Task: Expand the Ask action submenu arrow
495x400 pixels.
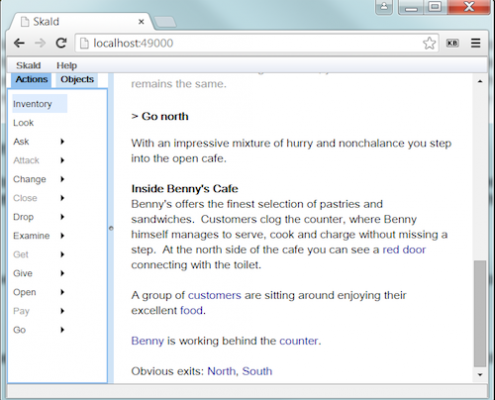Action: [x=62, y=141]
